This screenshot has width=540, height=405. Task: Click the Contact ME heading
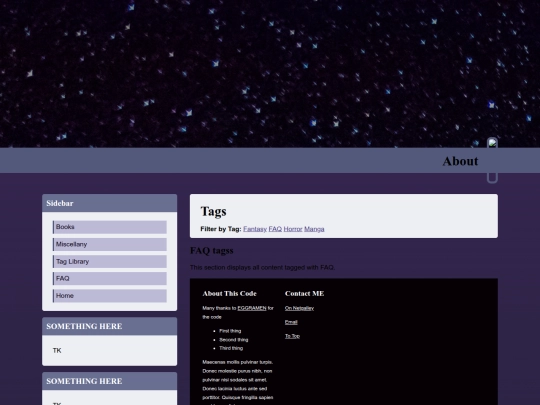[304, 293]
